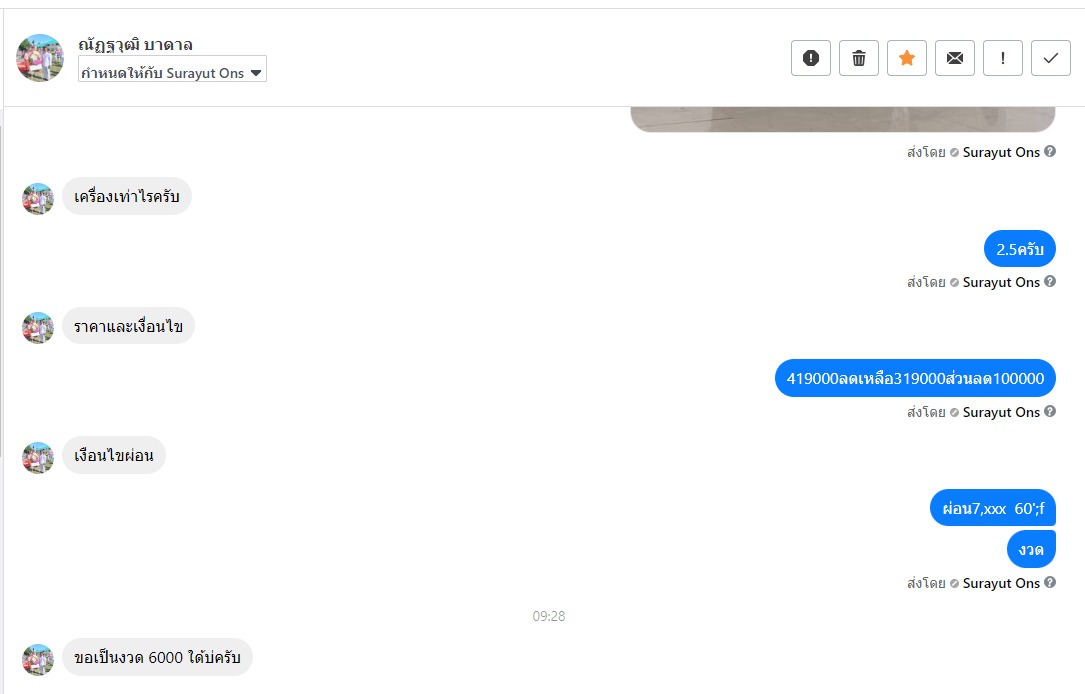1085x694 pixels.
Task: Select the ขอเป็นงวด 6000 ได้บ่ครับ message
Action: pos(157,657)
